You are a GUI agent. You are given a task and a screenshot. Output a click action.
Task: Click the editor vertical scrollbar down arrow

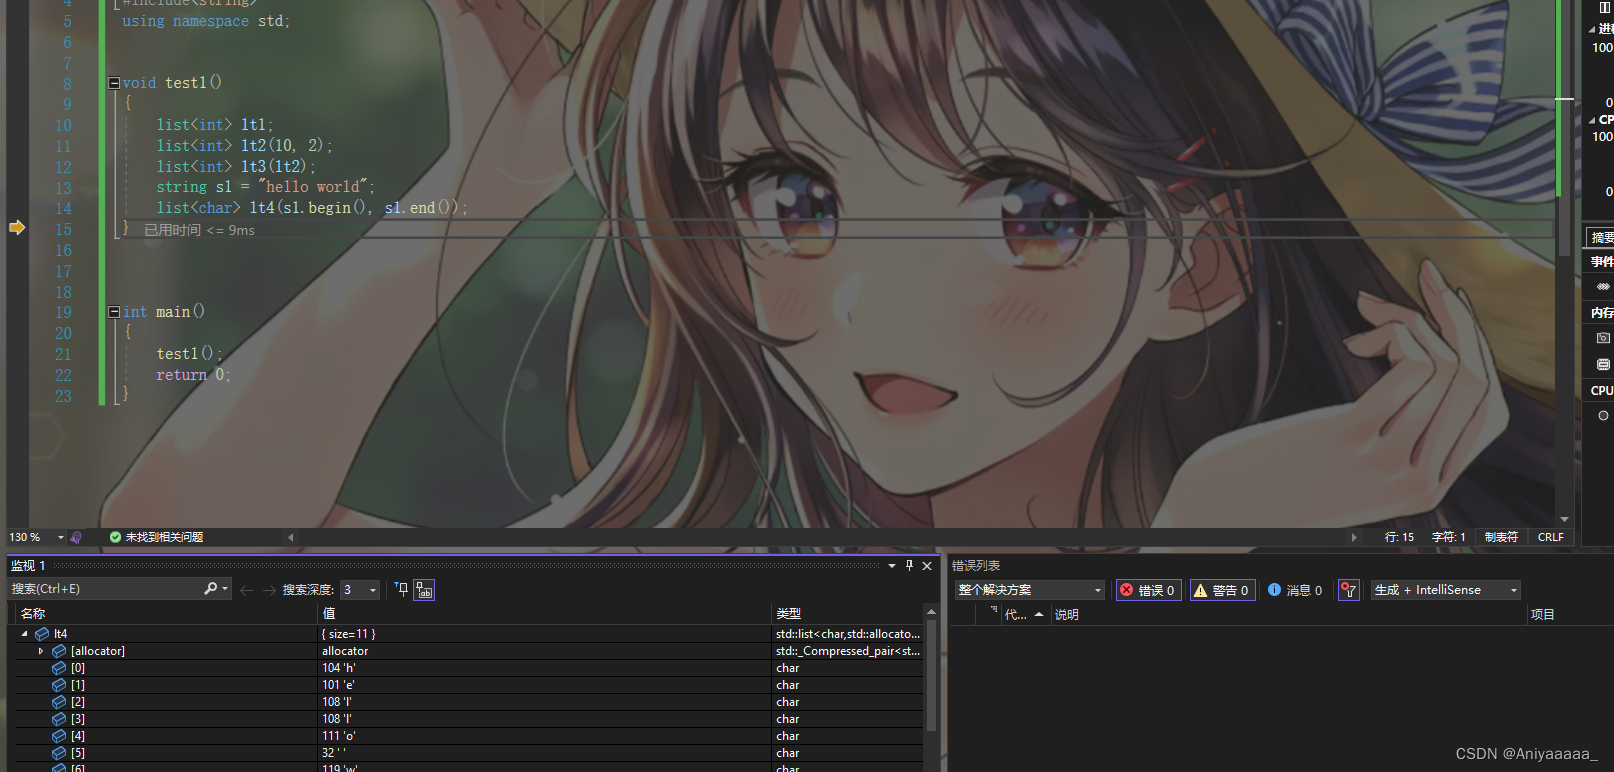tap(1565, 520)
